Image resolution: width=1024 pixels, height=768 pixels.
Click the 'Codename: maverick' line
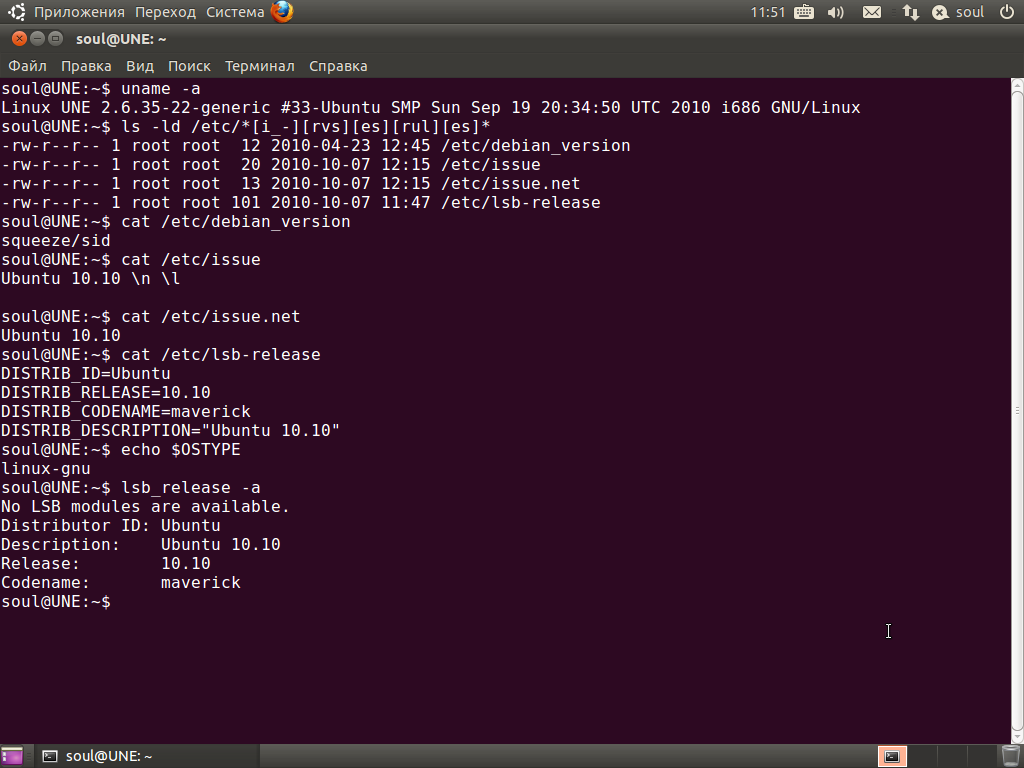tap(121, 583)
